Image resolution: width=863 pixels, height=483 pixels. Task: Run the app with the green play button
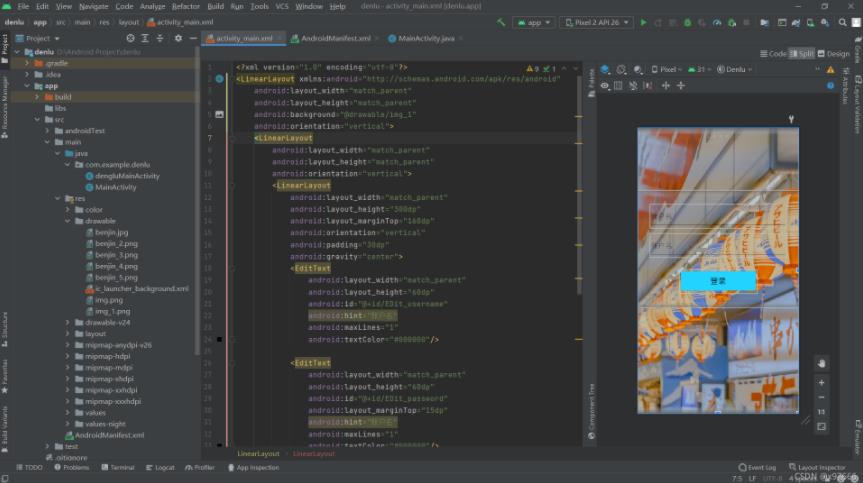click(x=643, y=22)
